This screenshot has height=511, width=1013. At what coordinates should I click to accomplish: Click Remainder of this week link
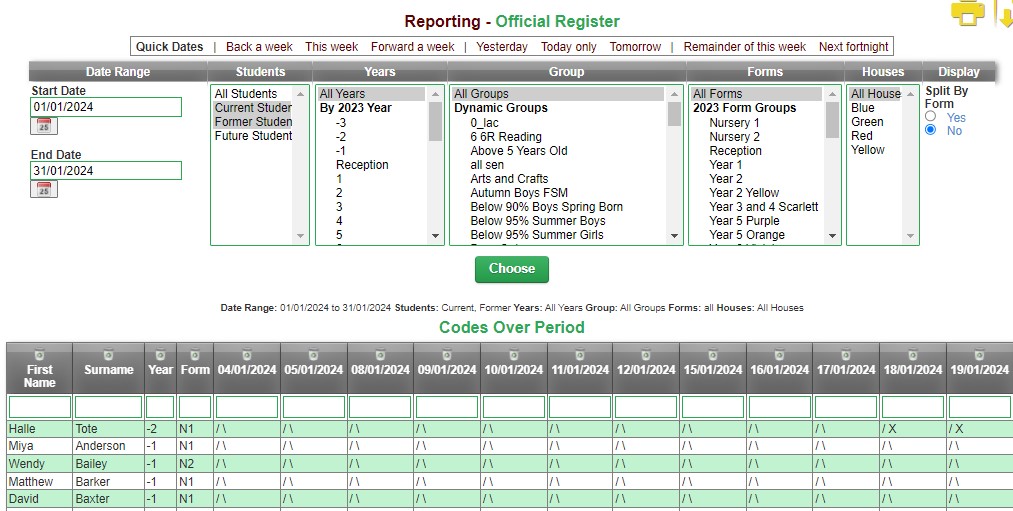point(744,47)
